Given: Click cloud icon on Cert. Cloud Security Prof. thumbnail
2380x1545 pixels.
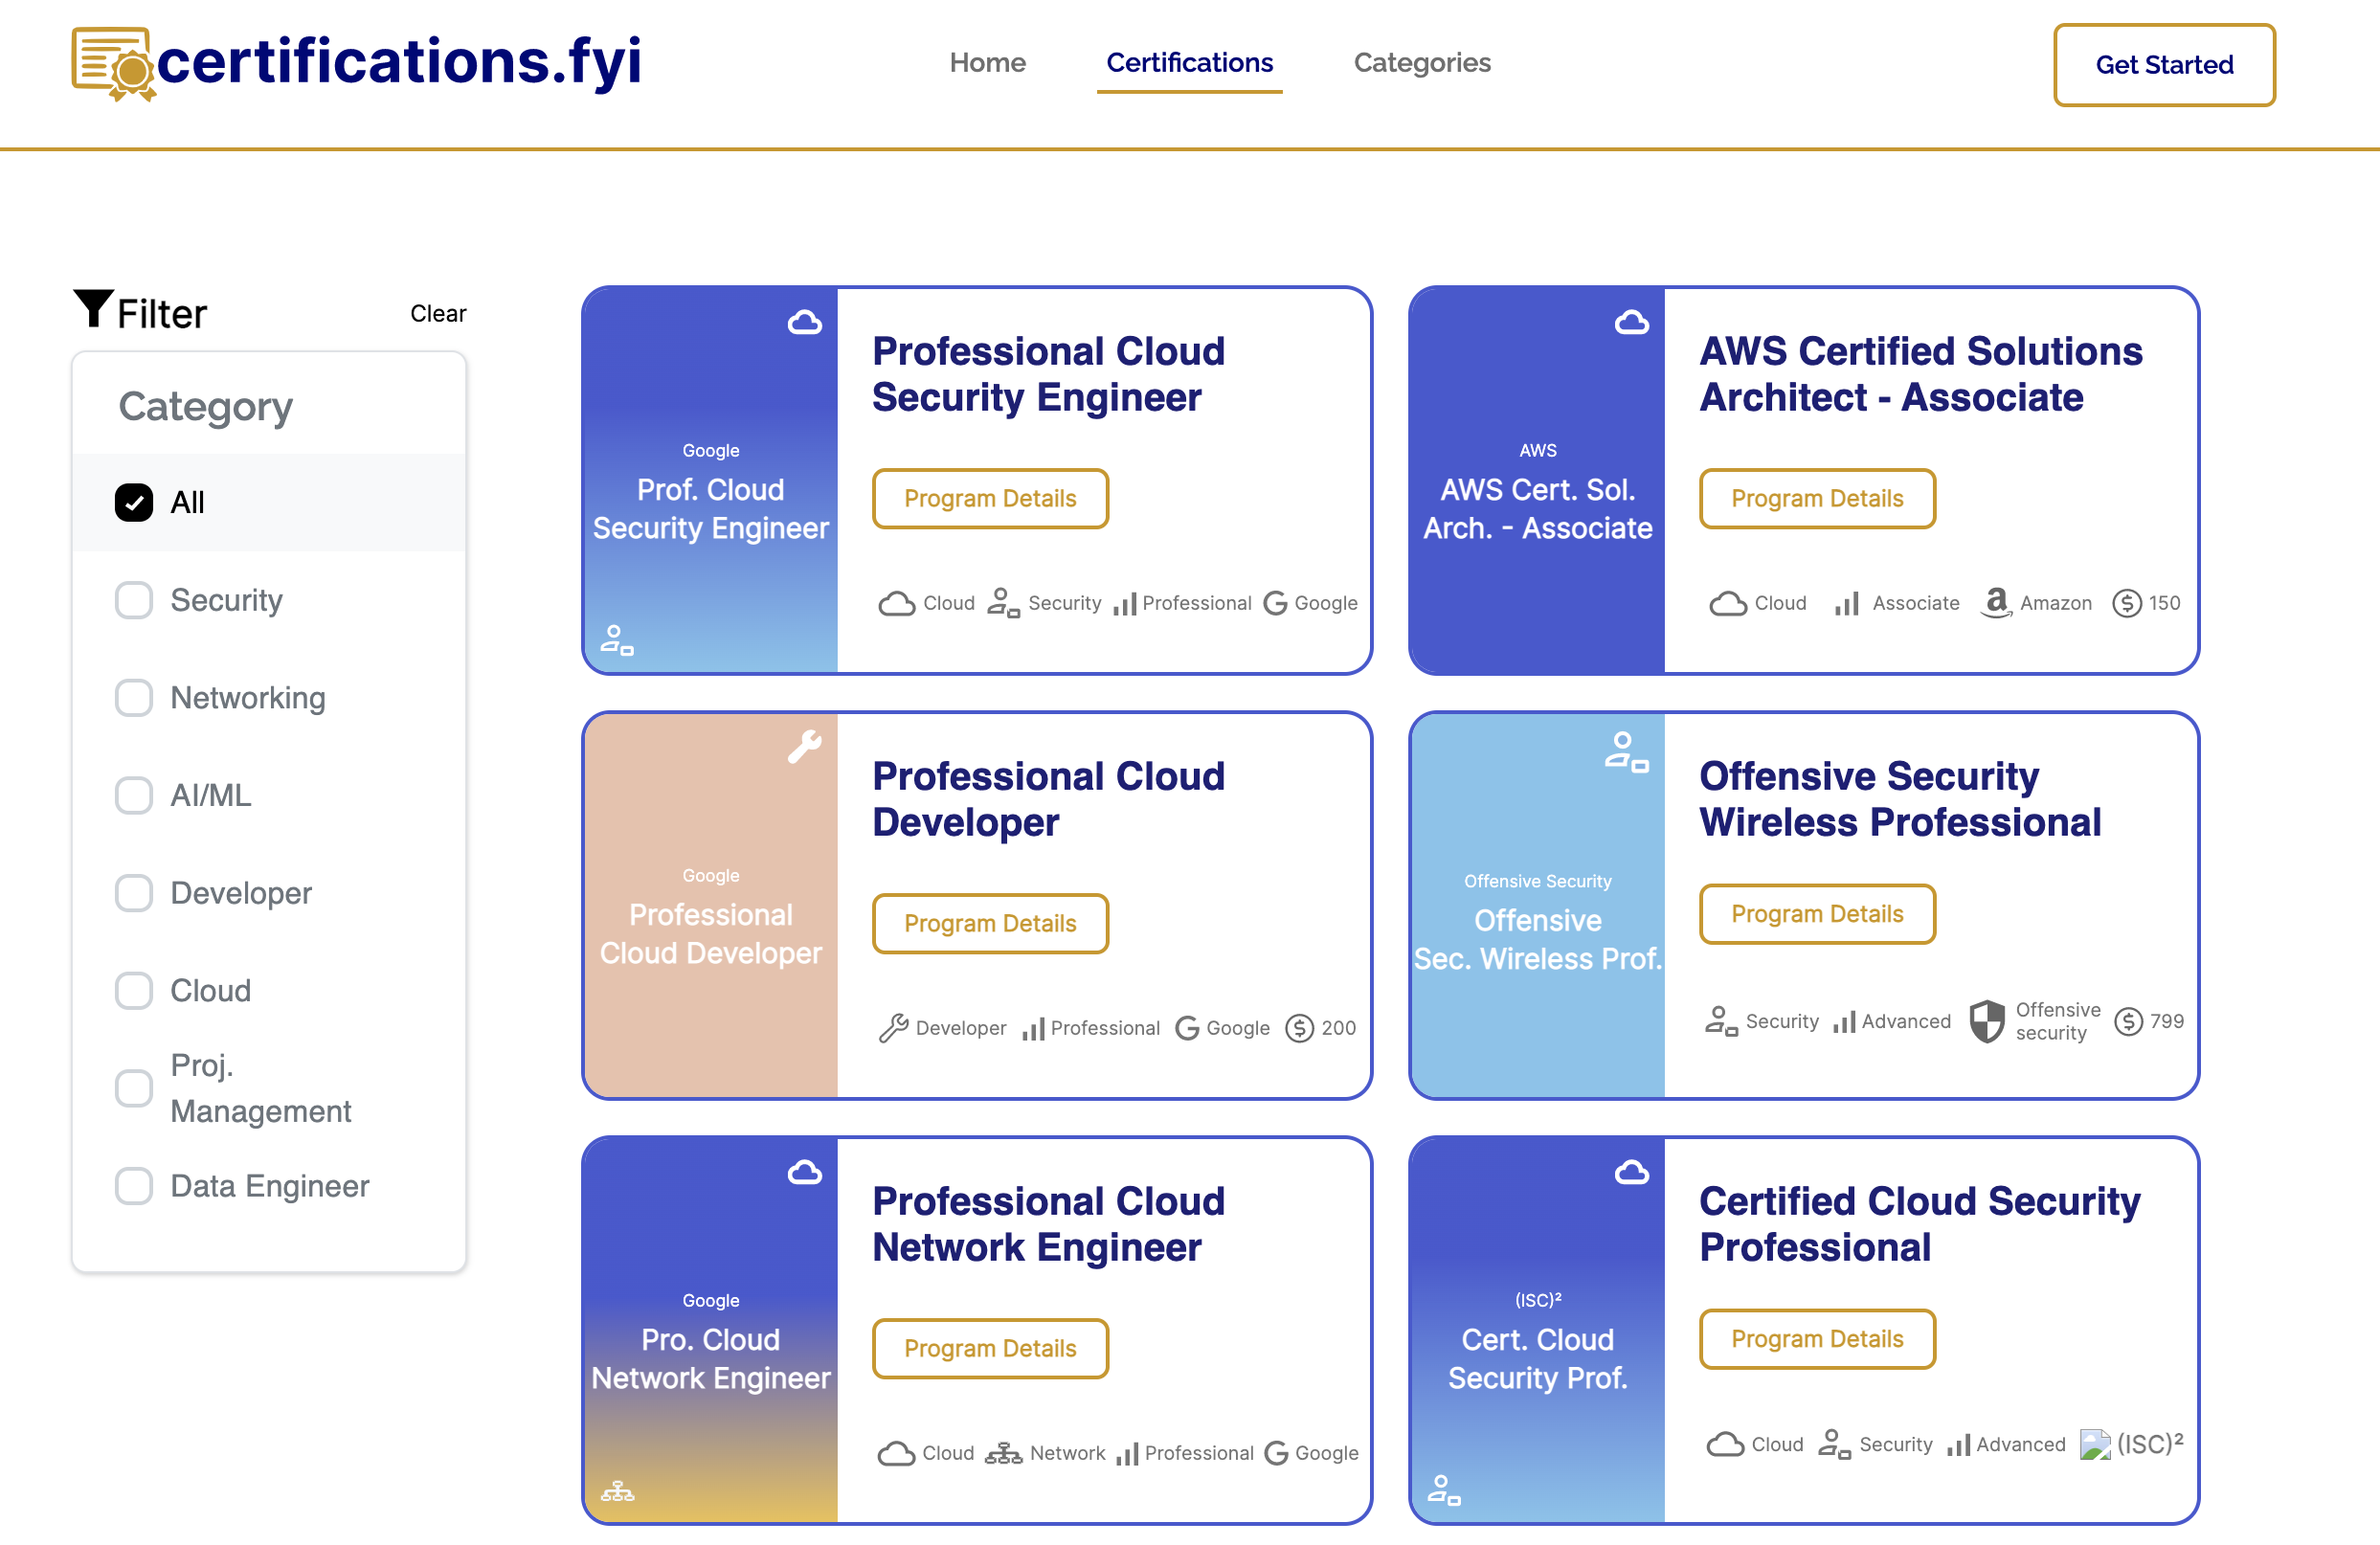Looking at the screenshot, I should (x=1631, y=1172).
